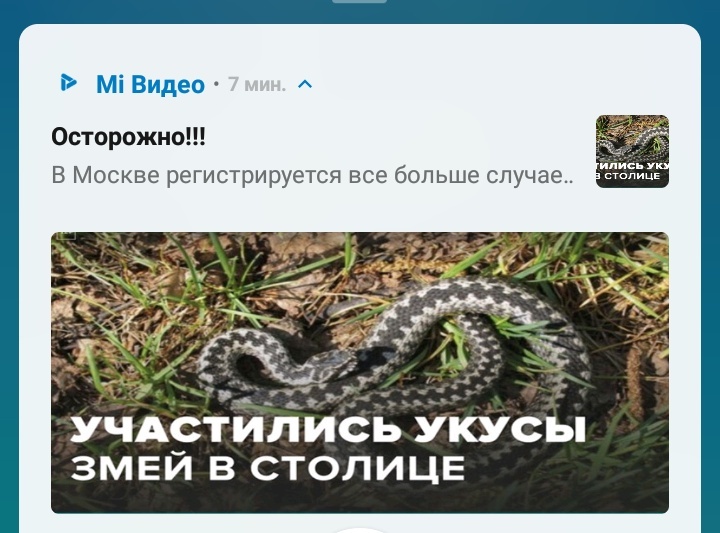This screenshot has width=720, height=533.
Task: Open the Mi Видео app name label
Action: click(150, 84)
